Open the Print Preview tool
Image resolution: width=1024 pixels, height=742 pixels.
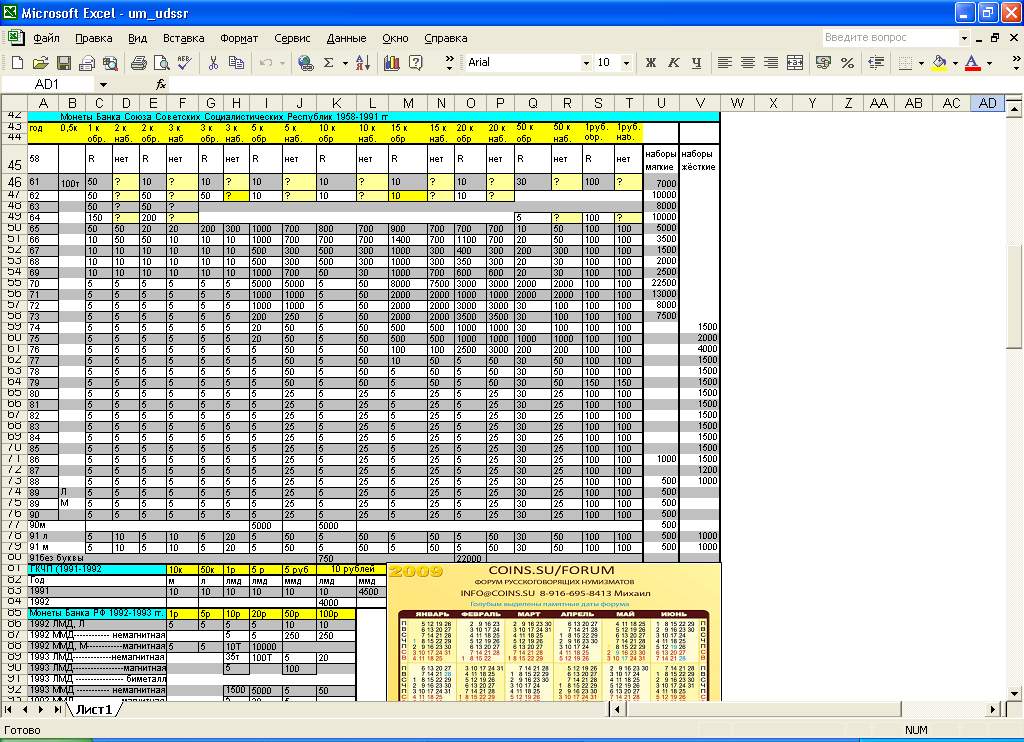(x=161, y=63)
